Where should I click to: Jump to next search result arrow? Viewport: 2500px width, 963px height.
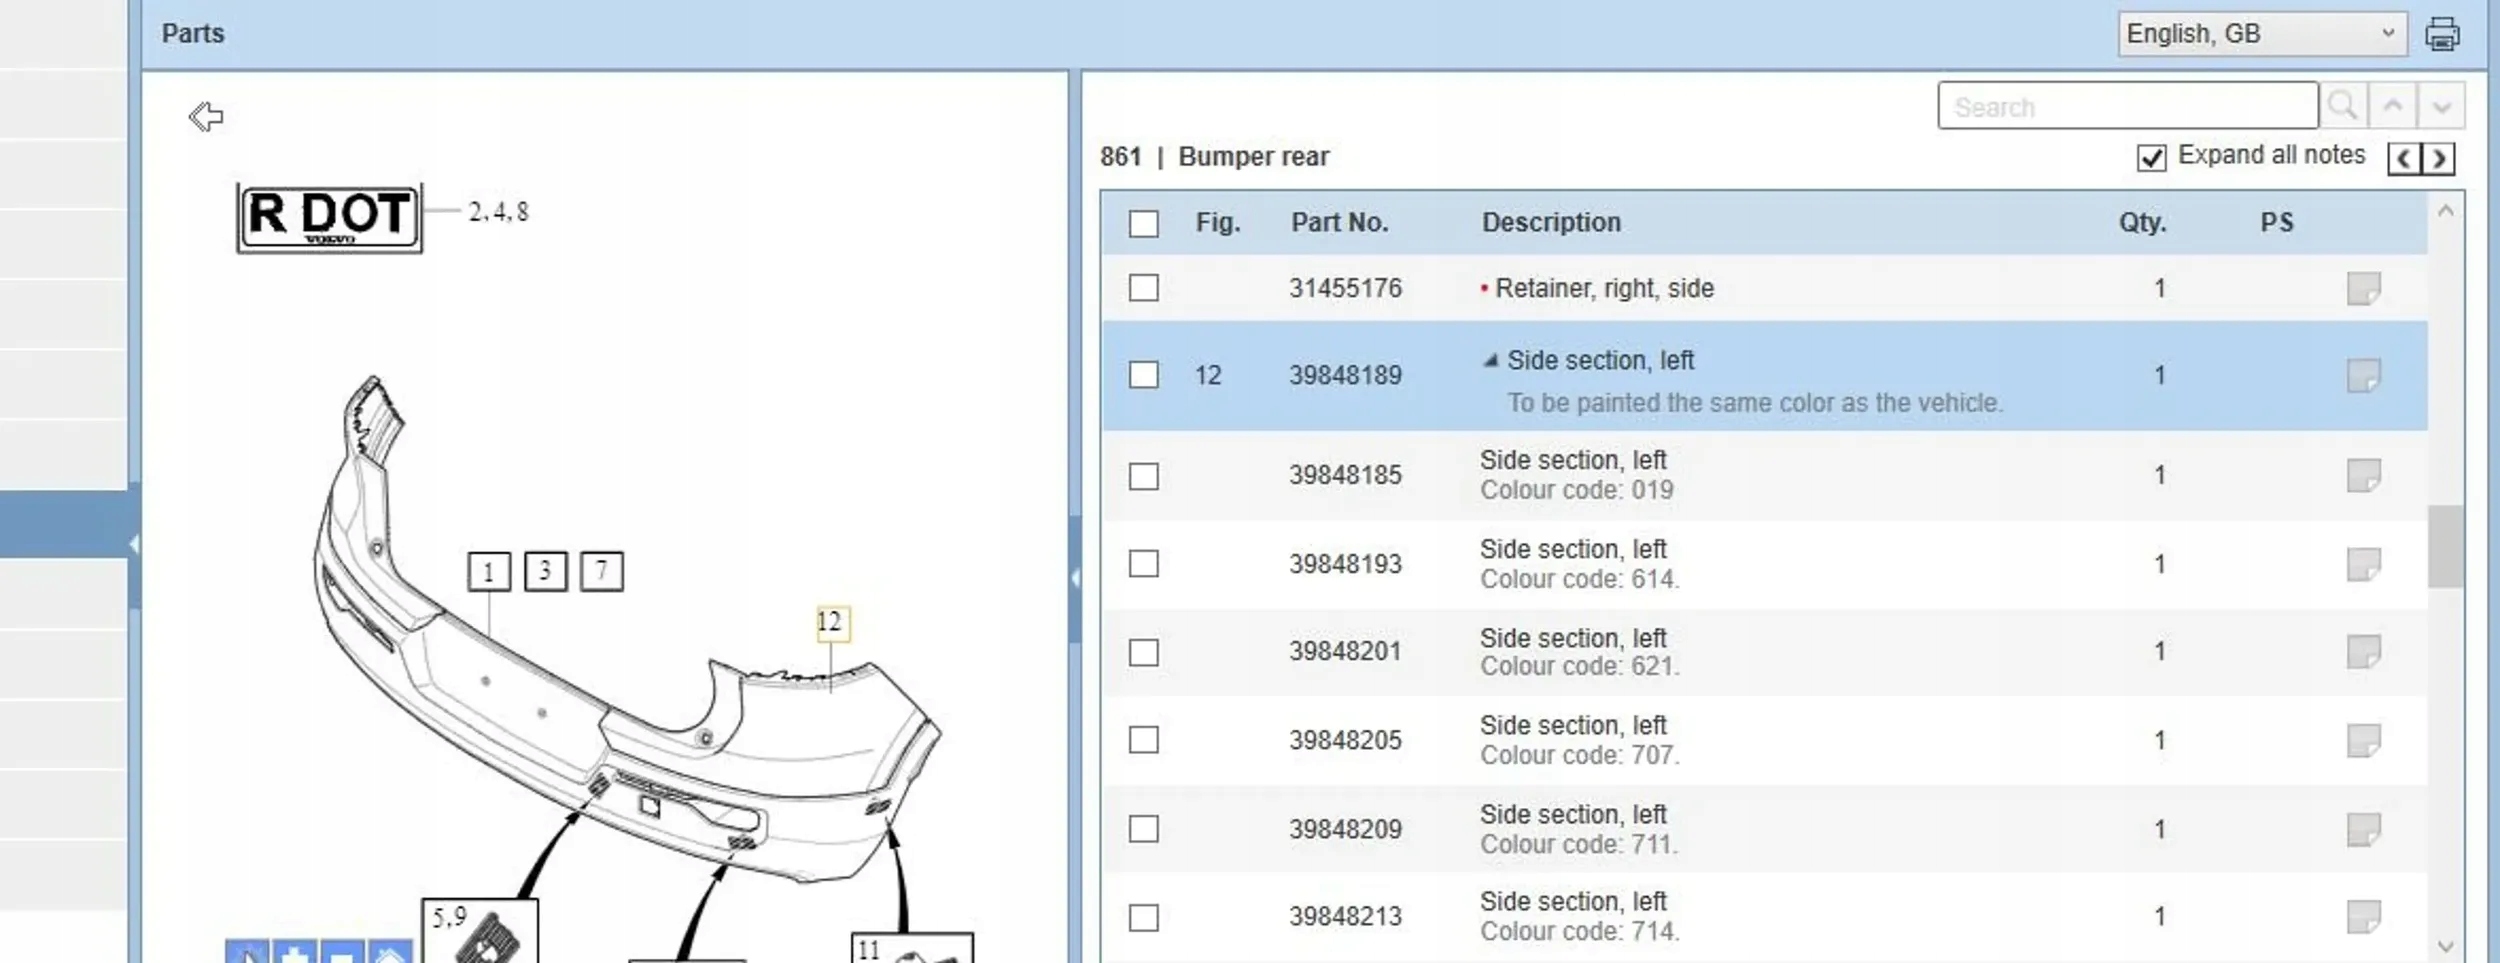[x=2441, y=105]
